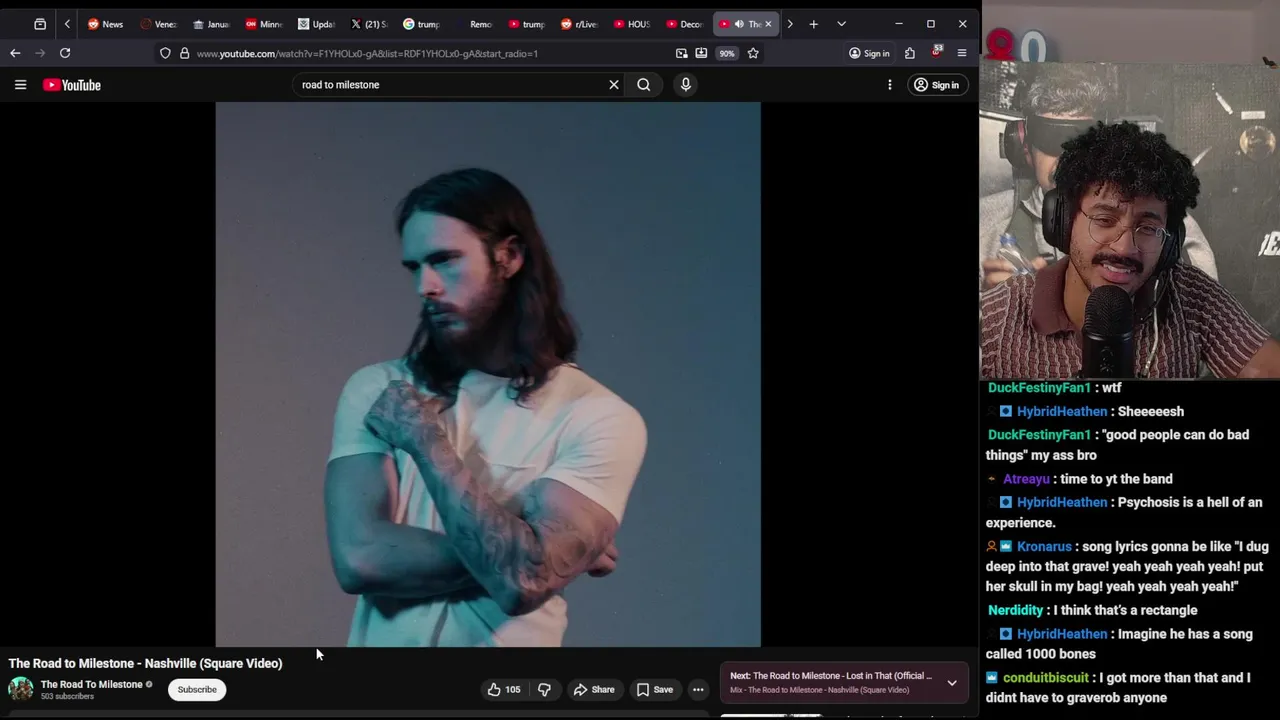Viewport: 1280px width, 720px height.
Task: Open YouTube settings three-dot menu
Action: pyautogui.click(x=890, y=85)
